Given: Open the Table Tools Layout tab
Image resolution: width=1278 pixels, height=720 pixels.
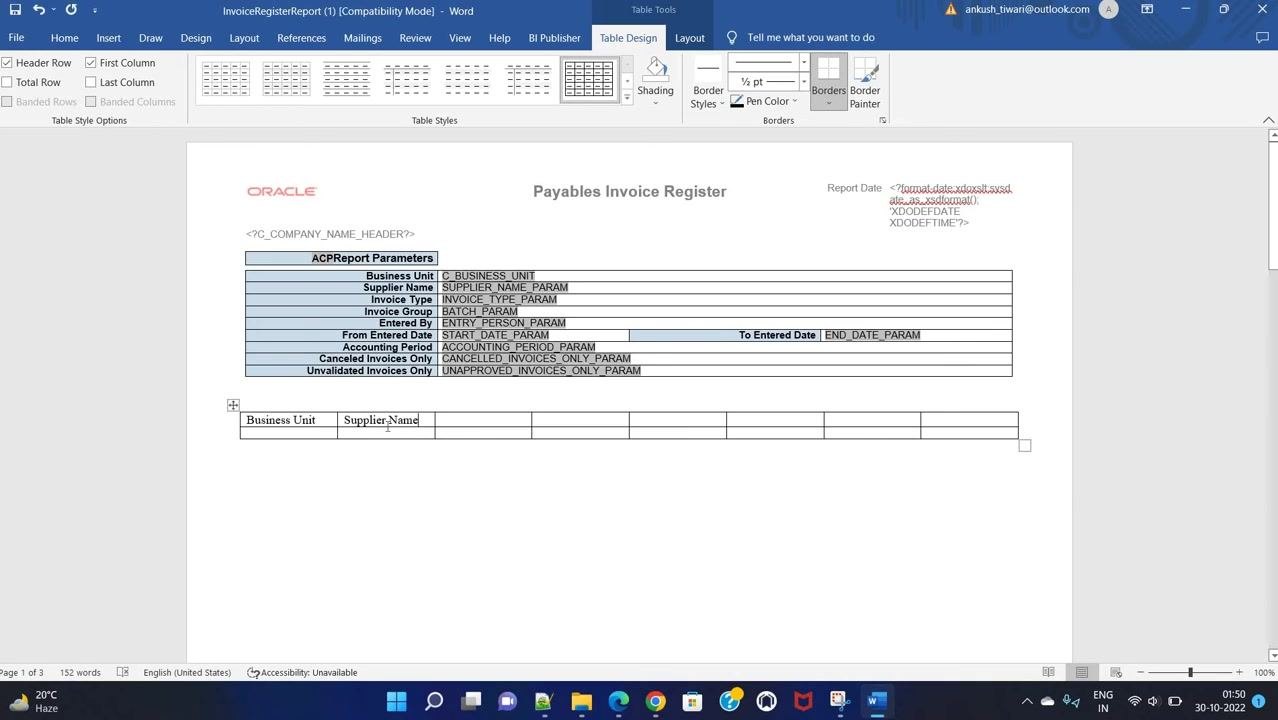Looking at the screenshot, I should tap(690, 38).
